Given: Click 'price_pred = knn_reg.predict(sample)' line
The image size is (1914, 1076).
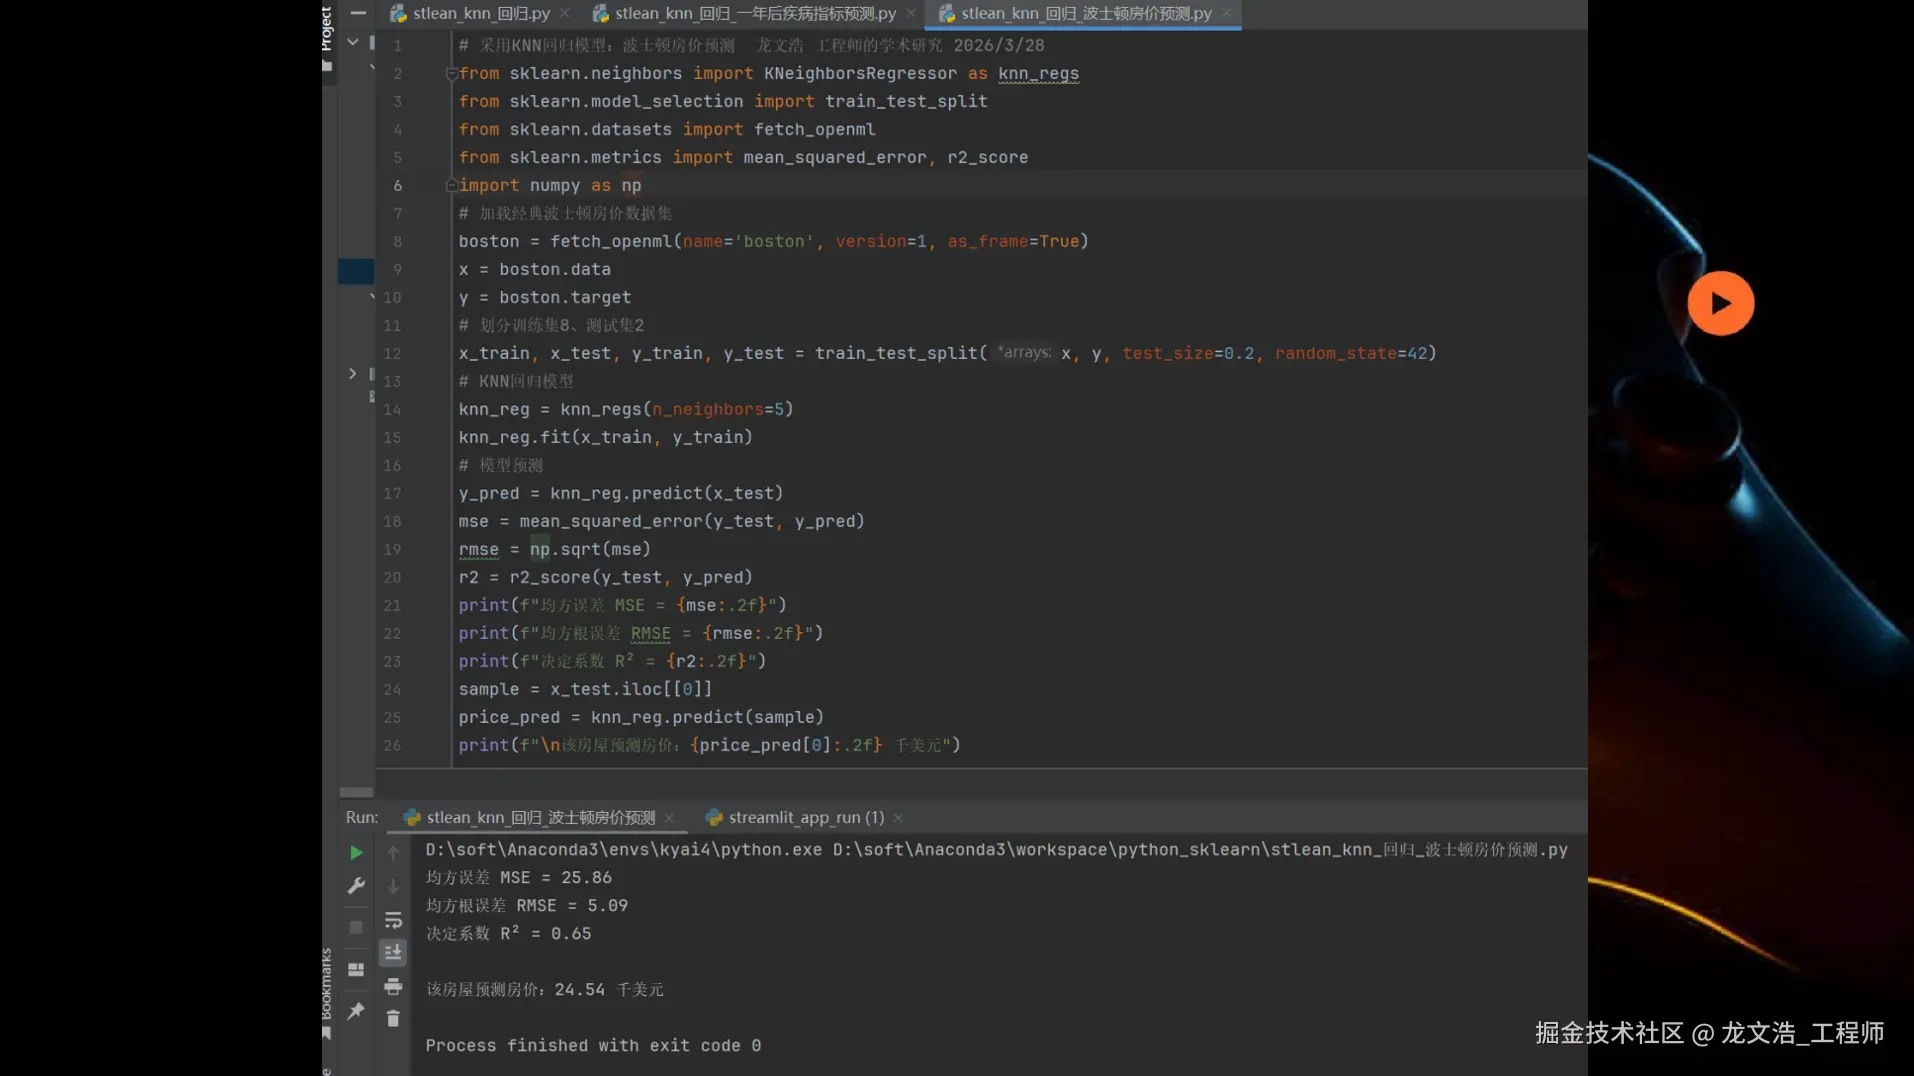Looking at the screenshot, I should click(642, 718).
